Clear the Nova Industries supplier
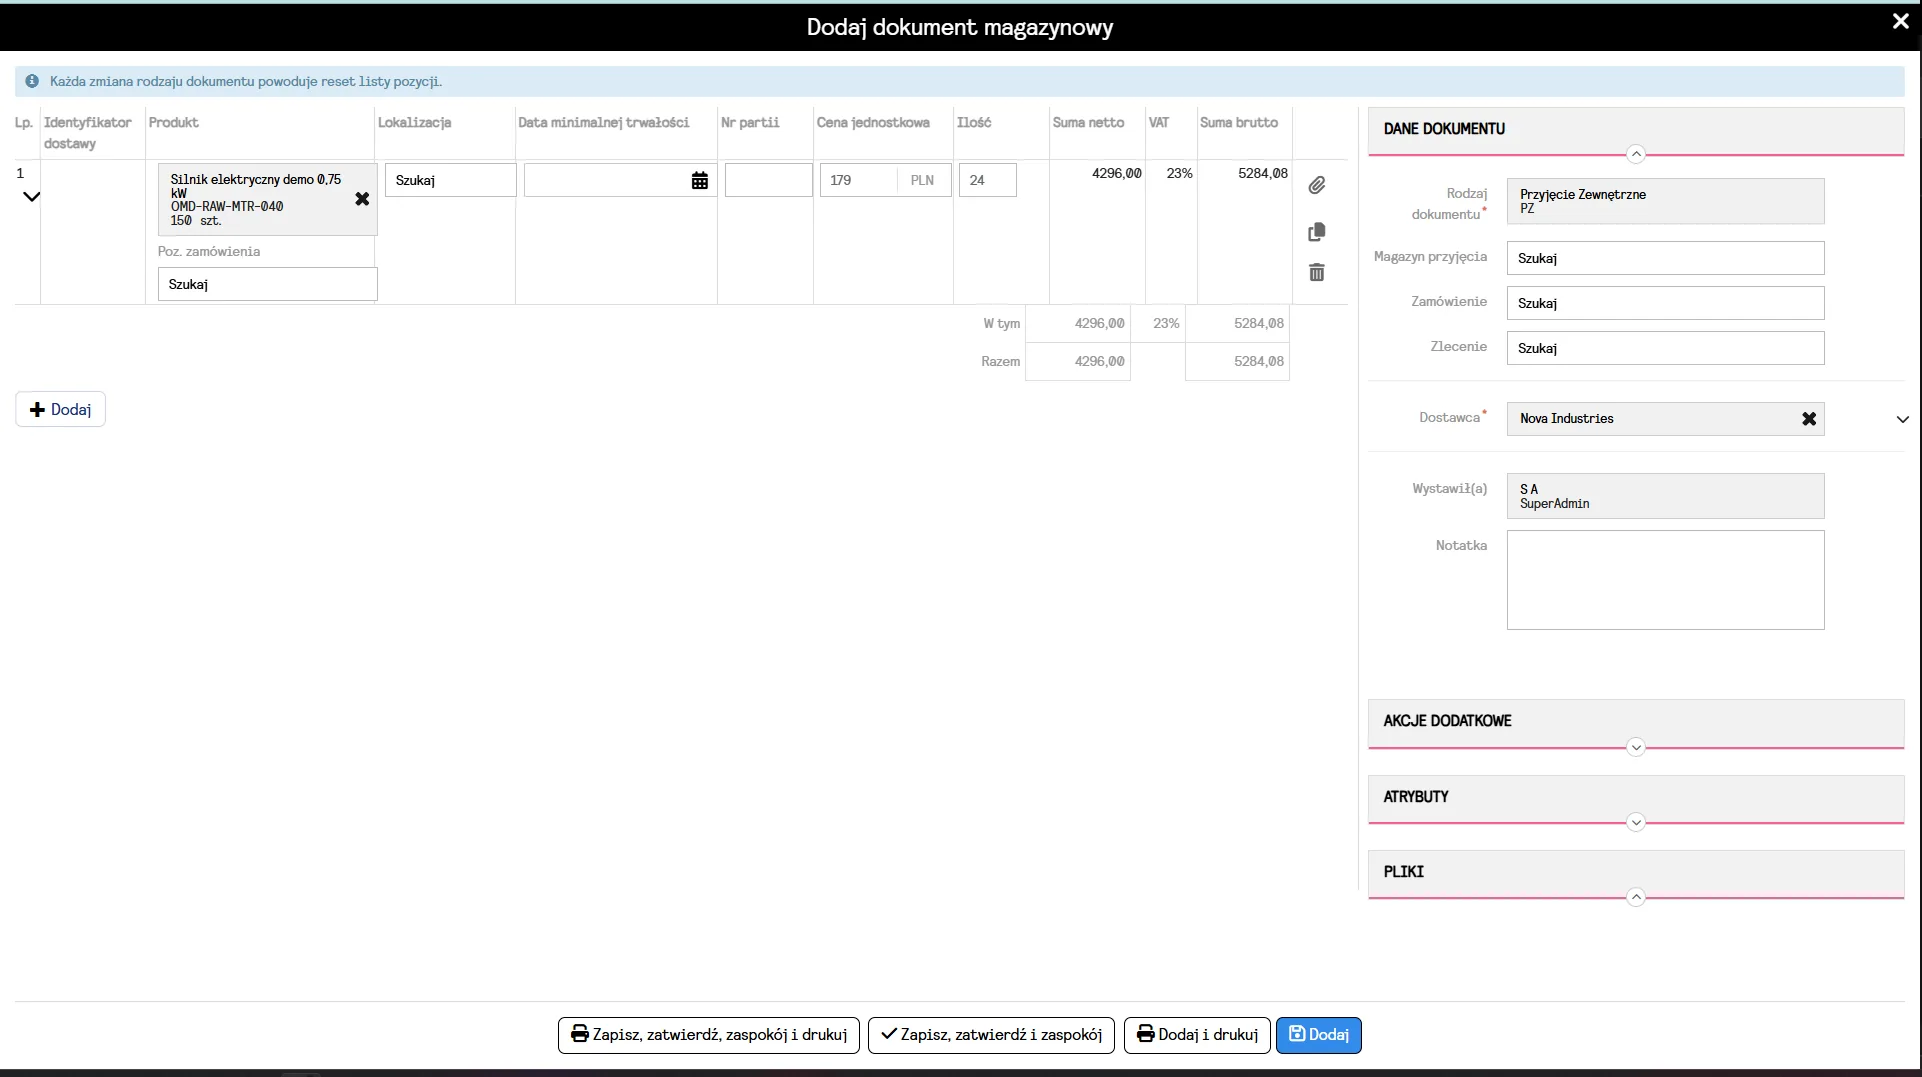Image resolution: width=1922 pixels, height=1077 pixels. [1809, 419]
